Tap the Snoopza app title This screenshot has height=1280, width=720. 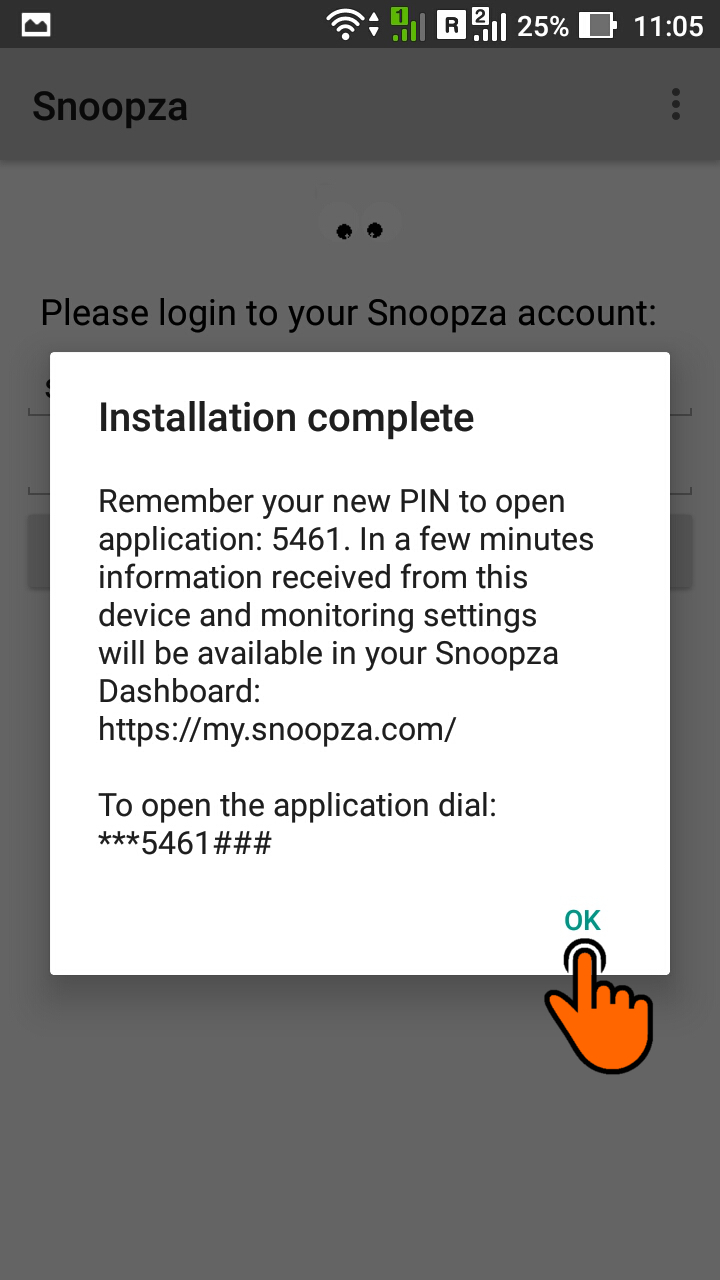pos(110,106)
